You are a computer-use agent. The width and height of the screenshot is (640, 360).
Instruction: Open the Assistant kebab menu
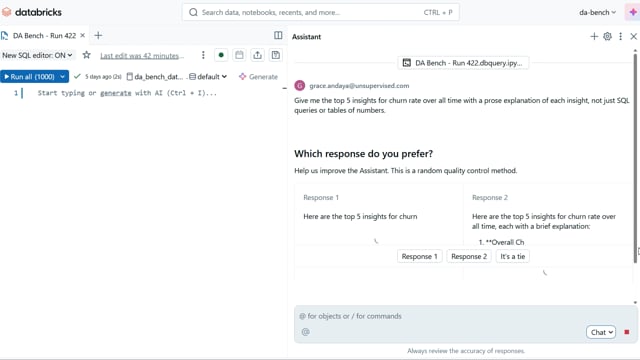coord(620,36)
